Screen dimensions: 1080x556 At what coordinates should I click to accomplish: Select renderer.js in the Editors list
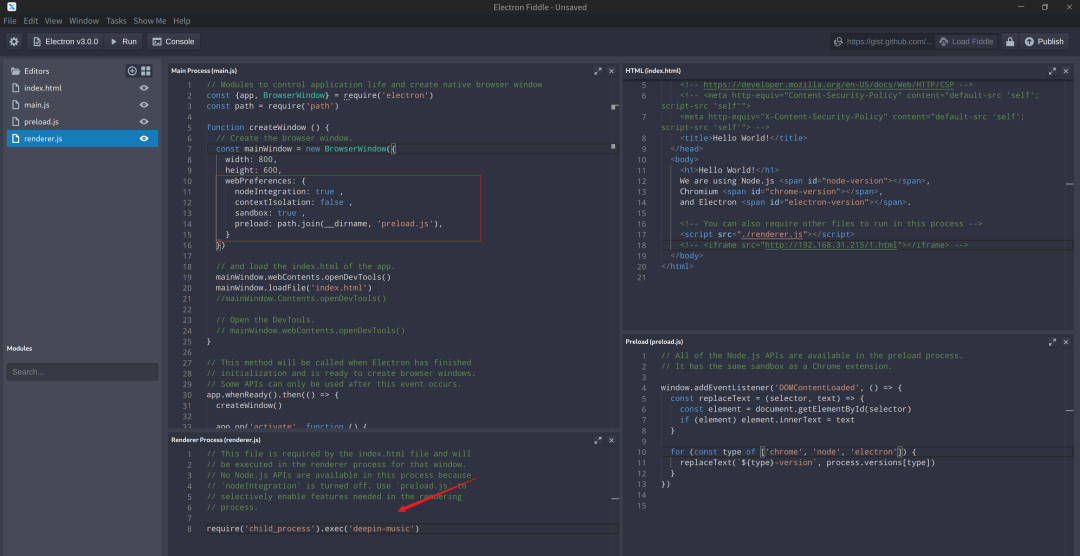click(82, 138)
